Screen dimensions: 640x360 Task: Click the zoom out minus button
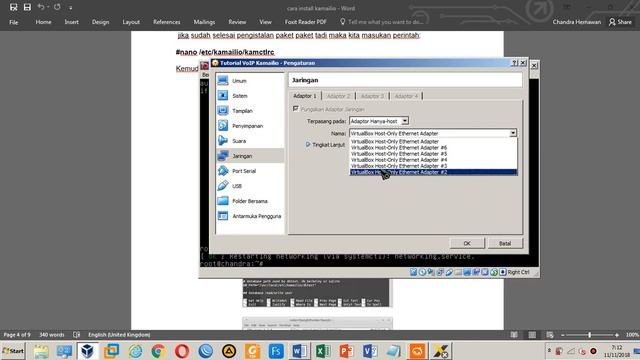tap(563, 335)
